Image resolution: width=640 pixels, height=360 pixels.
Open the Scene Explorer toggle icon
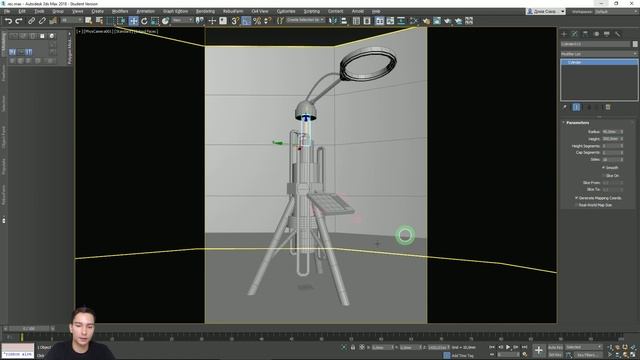(356, 20)
